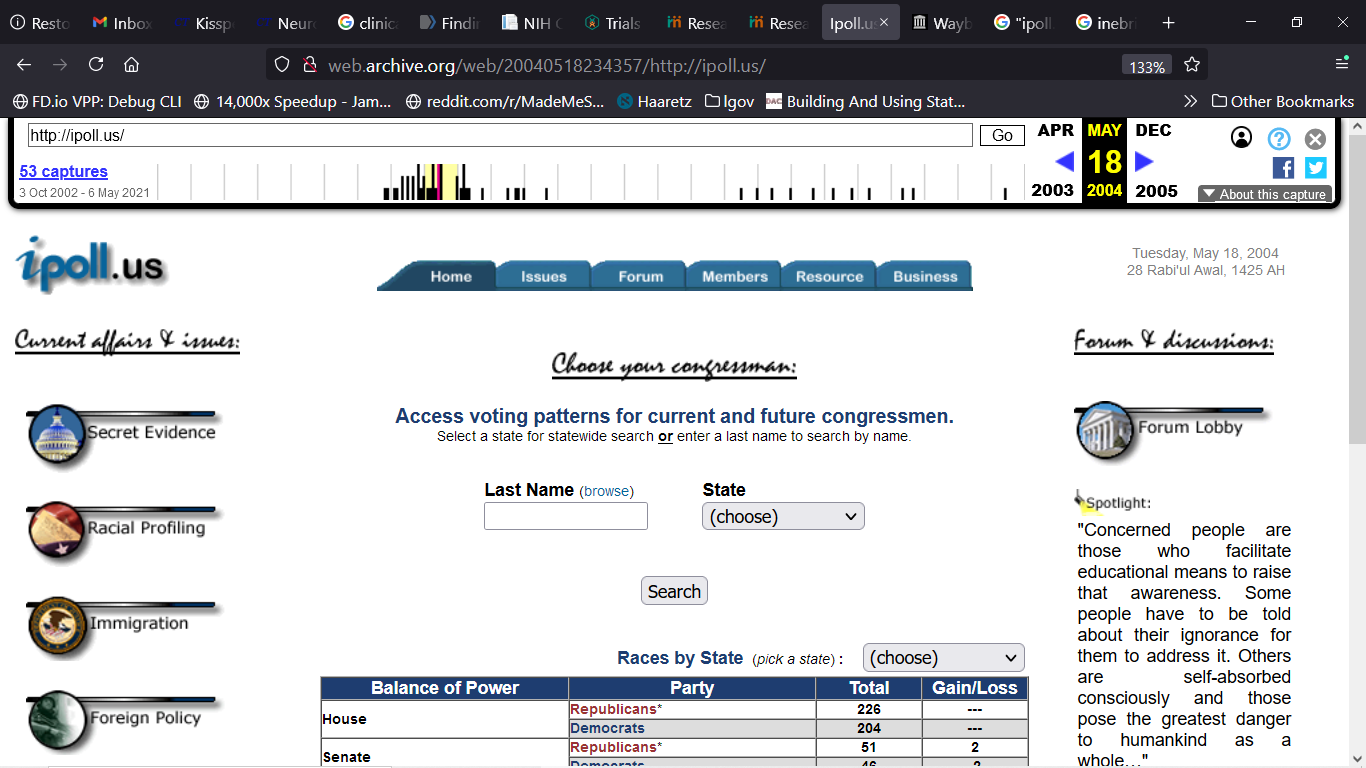Go to next capture blue arrow
Viewport: 1366px width, 768px height.
pyautogui.click(x=1145, y=161)
